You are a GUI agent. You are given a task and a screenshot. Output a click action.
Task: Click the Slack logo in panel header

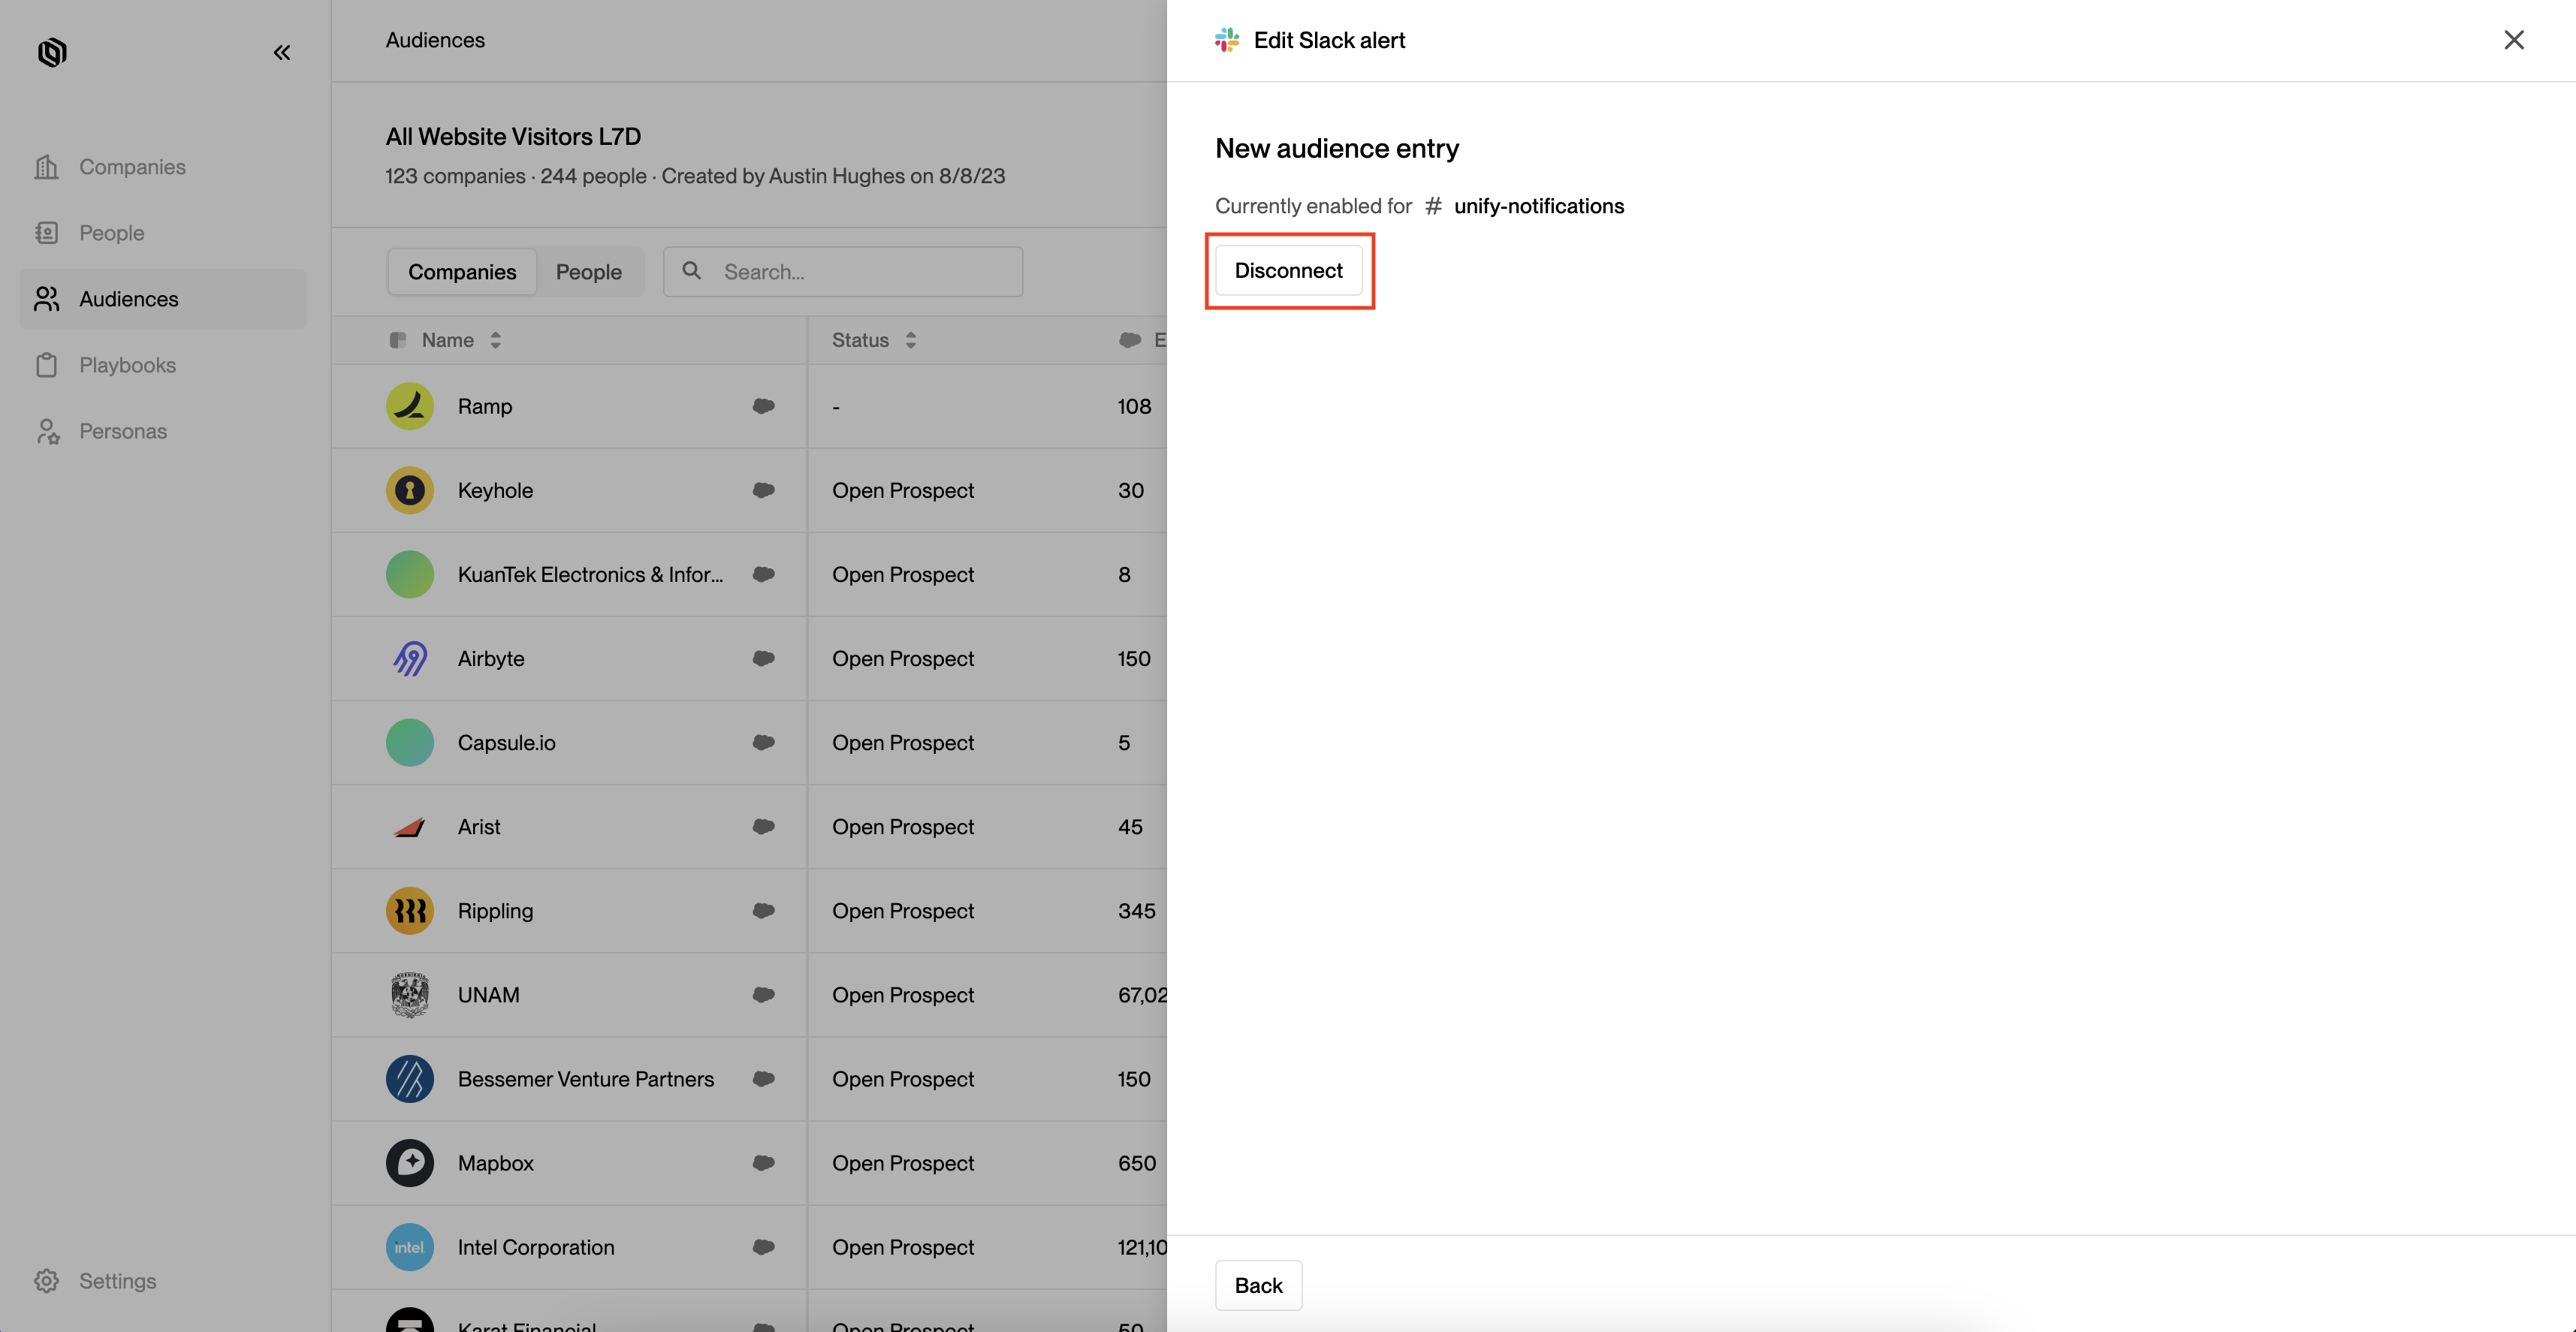click(1227, 40)
